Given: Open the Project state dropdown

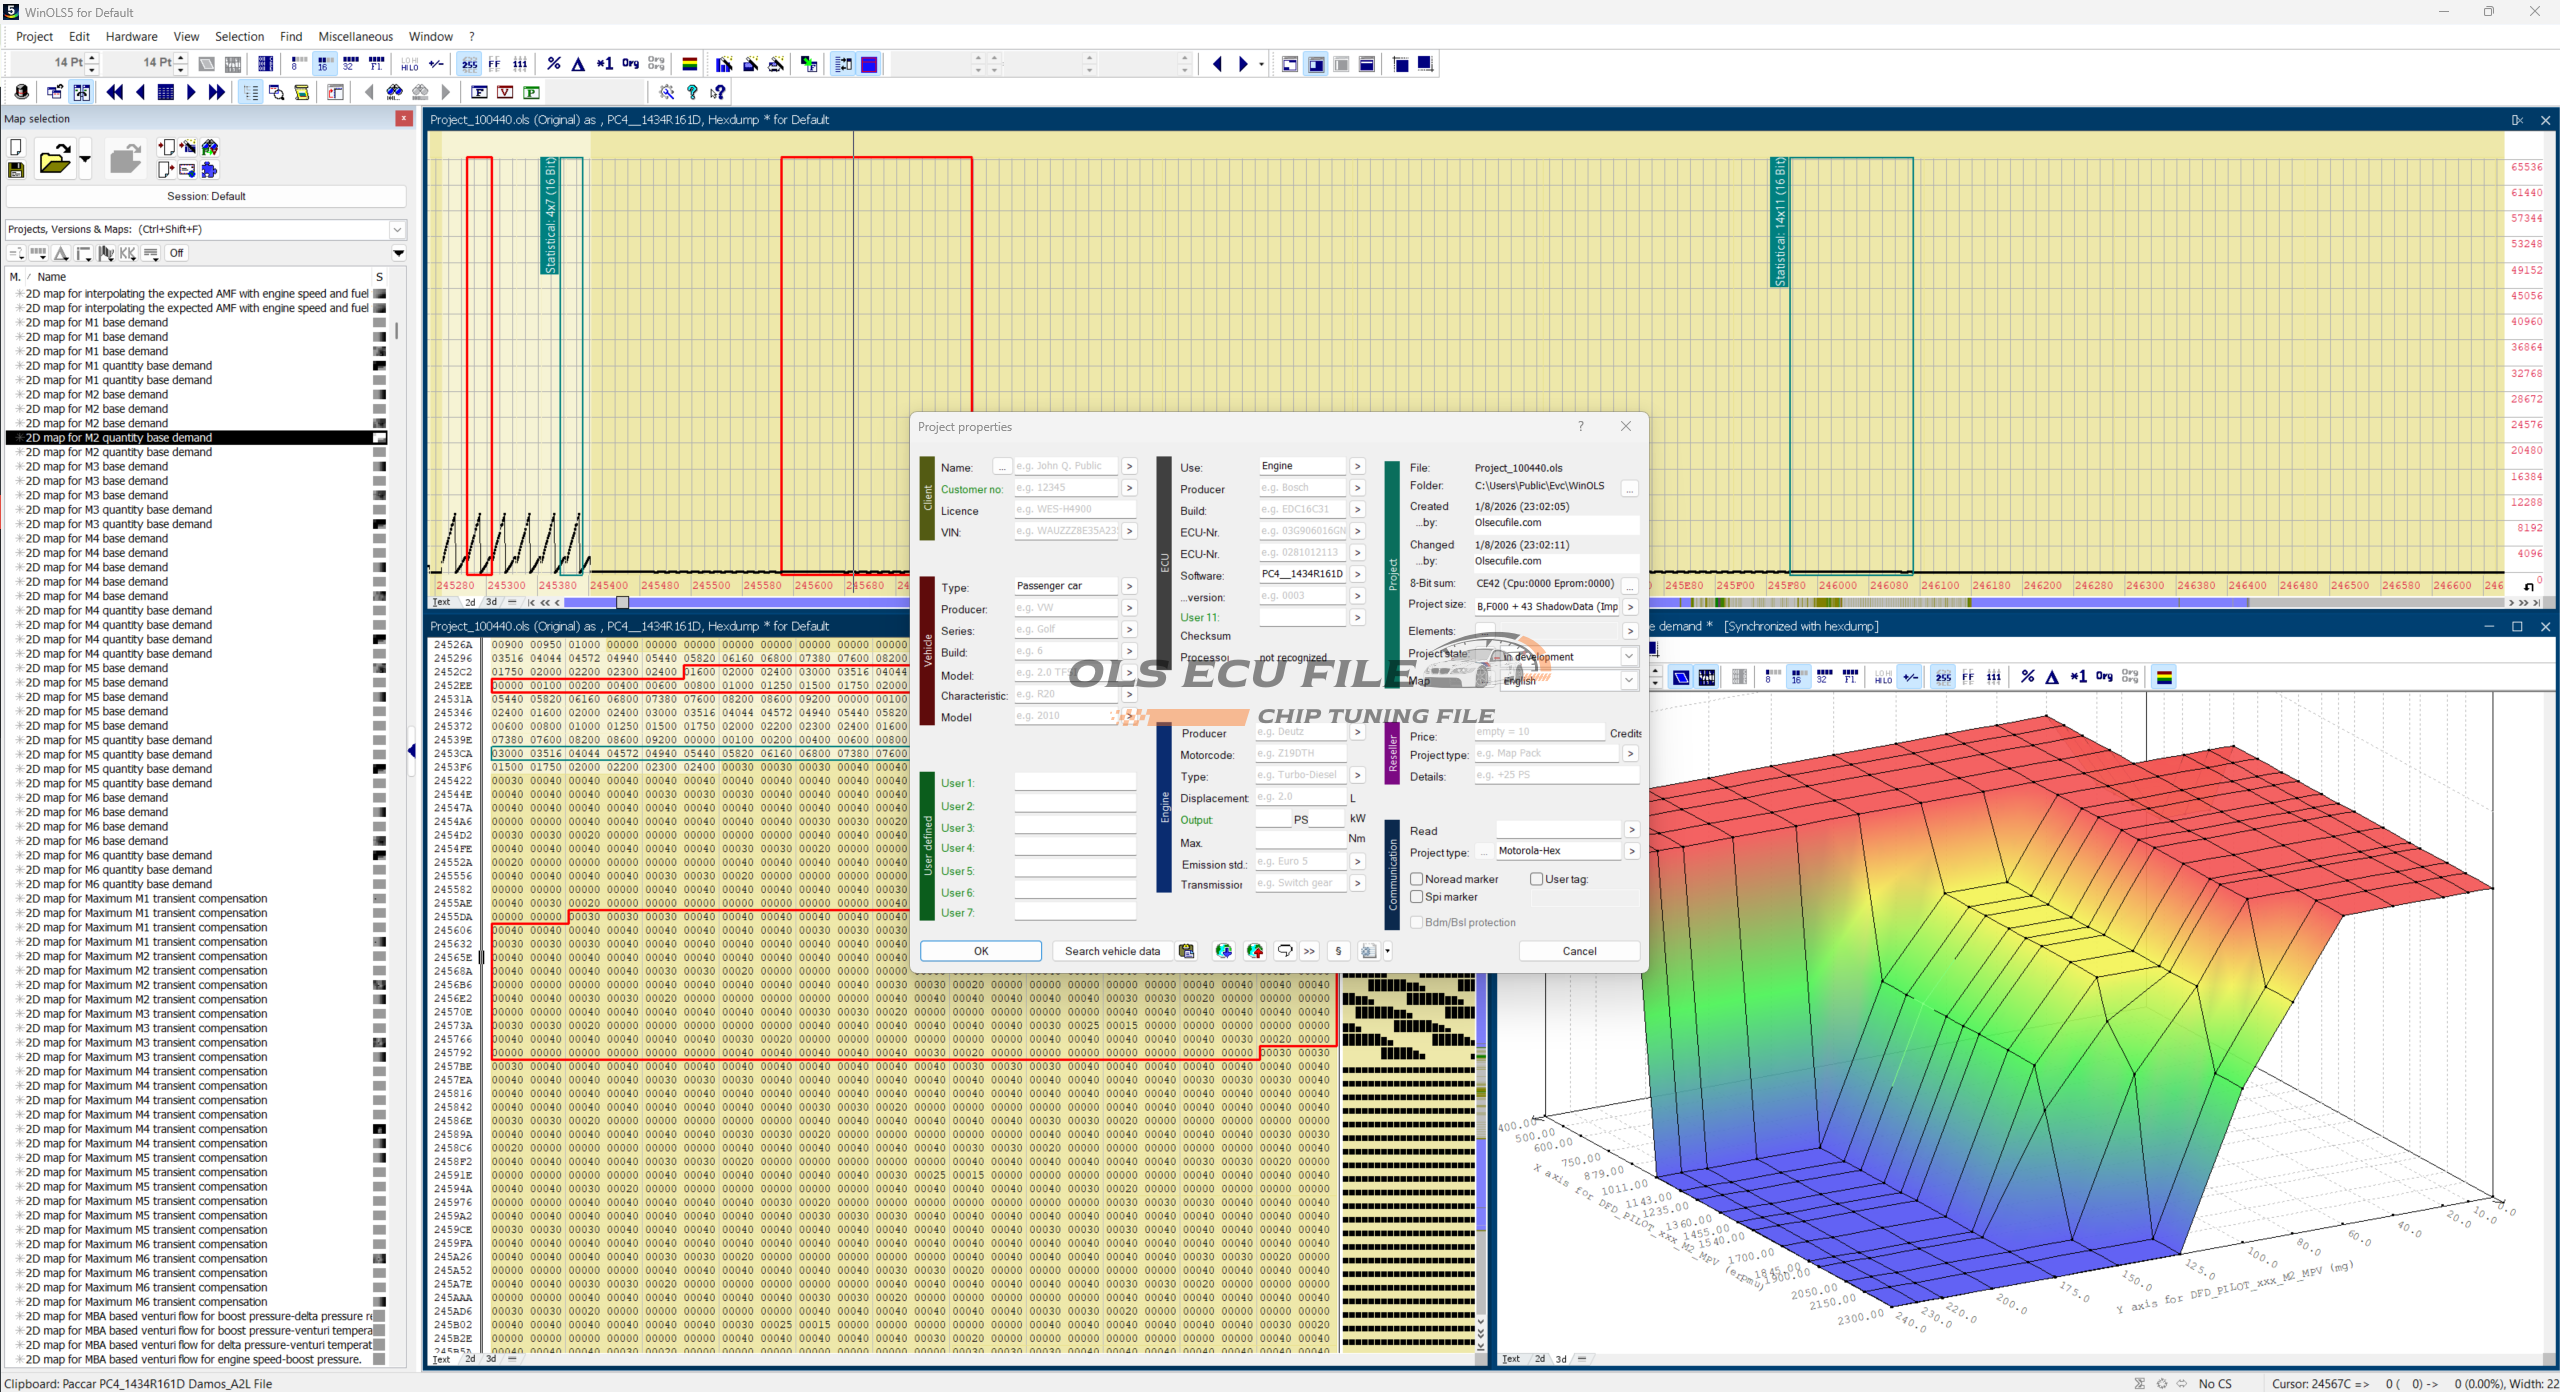Looking at the screenshot, I should (1628, 657).
